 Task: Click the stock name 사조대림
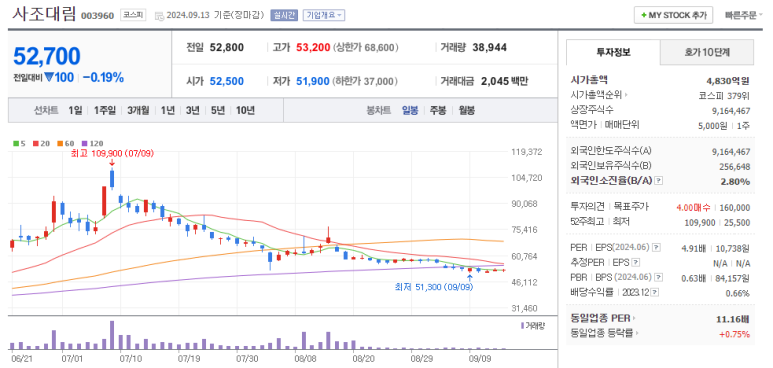[44, 14]
